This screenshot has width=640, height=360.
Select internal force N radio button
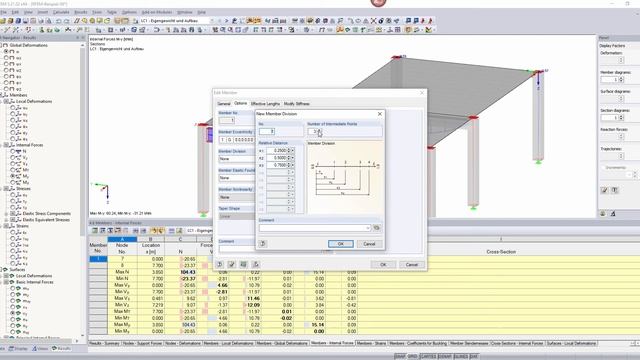point(13,151)
